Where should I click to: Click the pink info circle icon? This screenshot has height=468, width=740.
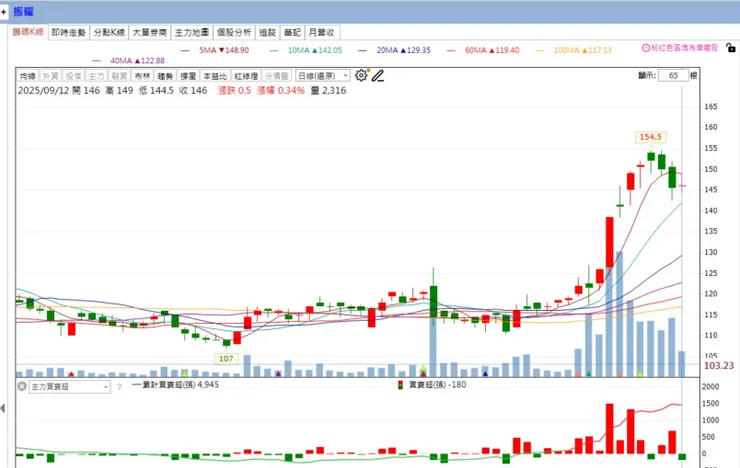(x=646, y=48)
